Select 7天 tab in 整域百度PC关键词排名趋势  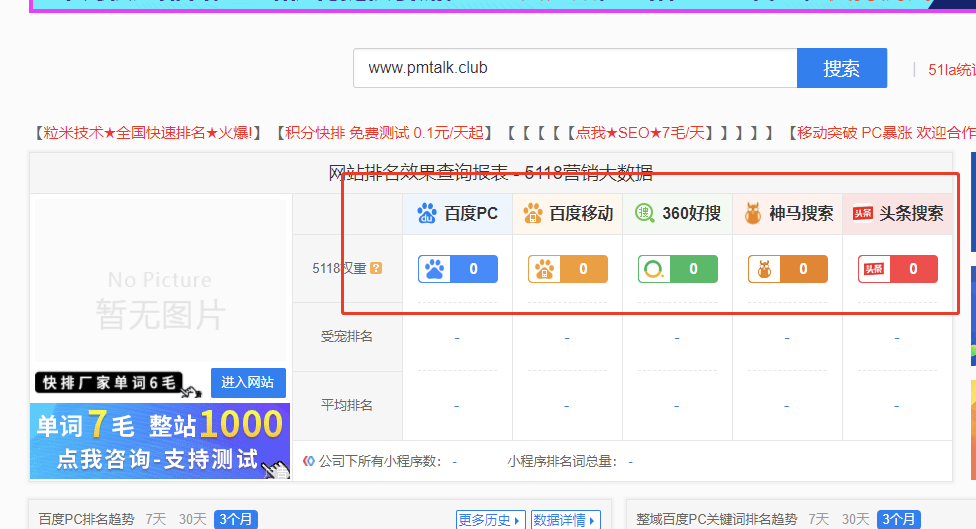tap(819, 519)
